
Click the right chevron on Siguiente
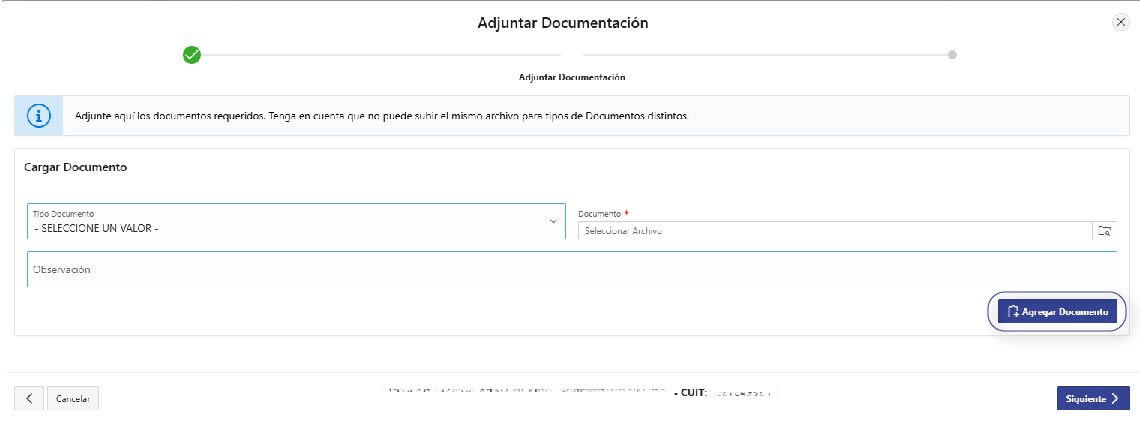[1114, 399]
